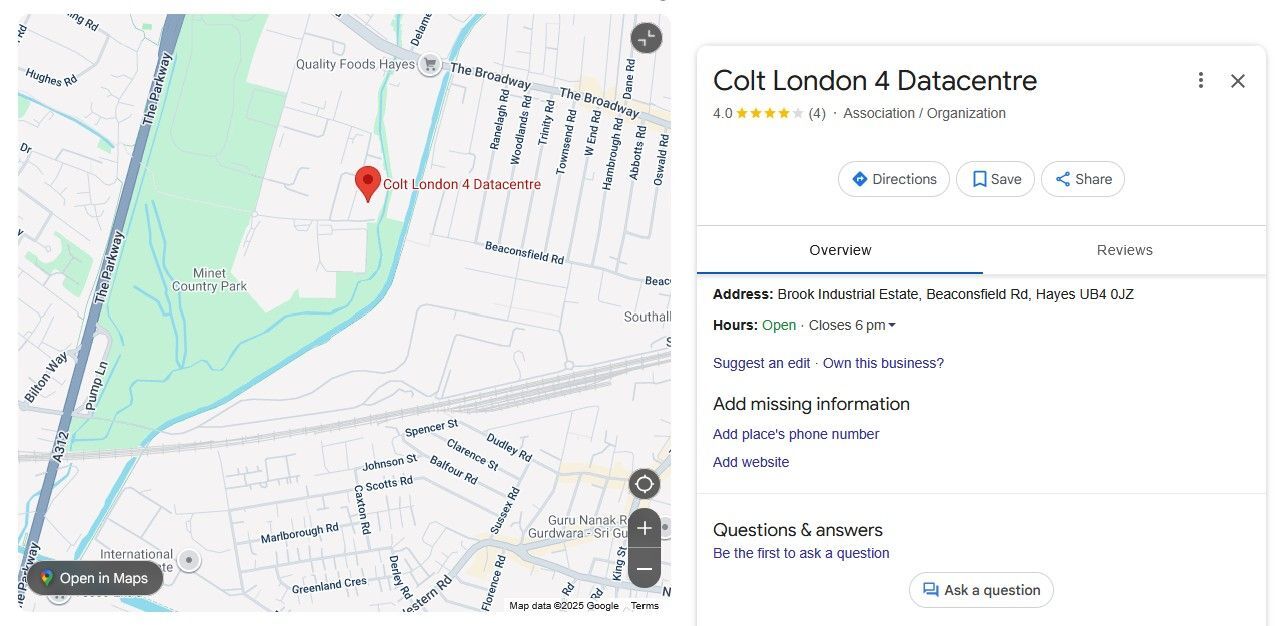
Task: Click the International Trading Estate map marker
Action: tap(188, 560)
